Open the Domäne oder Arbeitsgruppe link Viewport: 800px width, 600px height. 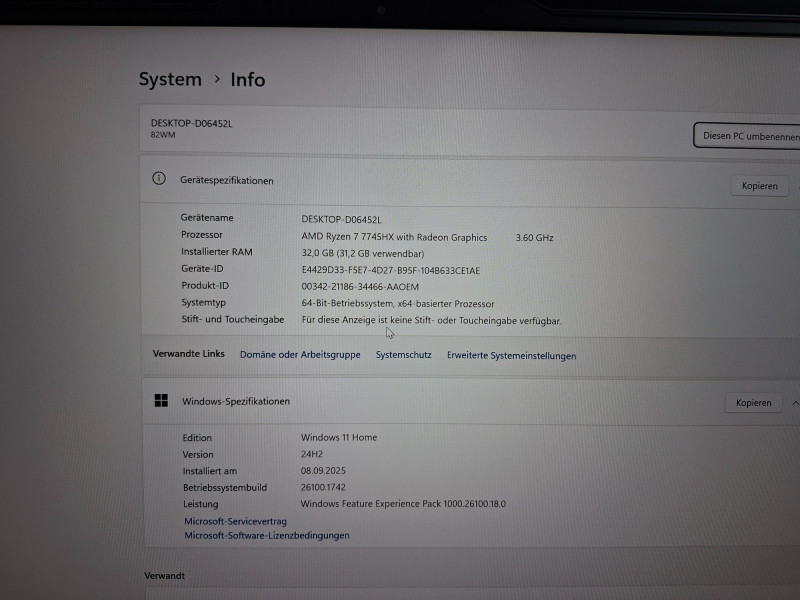tap(300, 355)
